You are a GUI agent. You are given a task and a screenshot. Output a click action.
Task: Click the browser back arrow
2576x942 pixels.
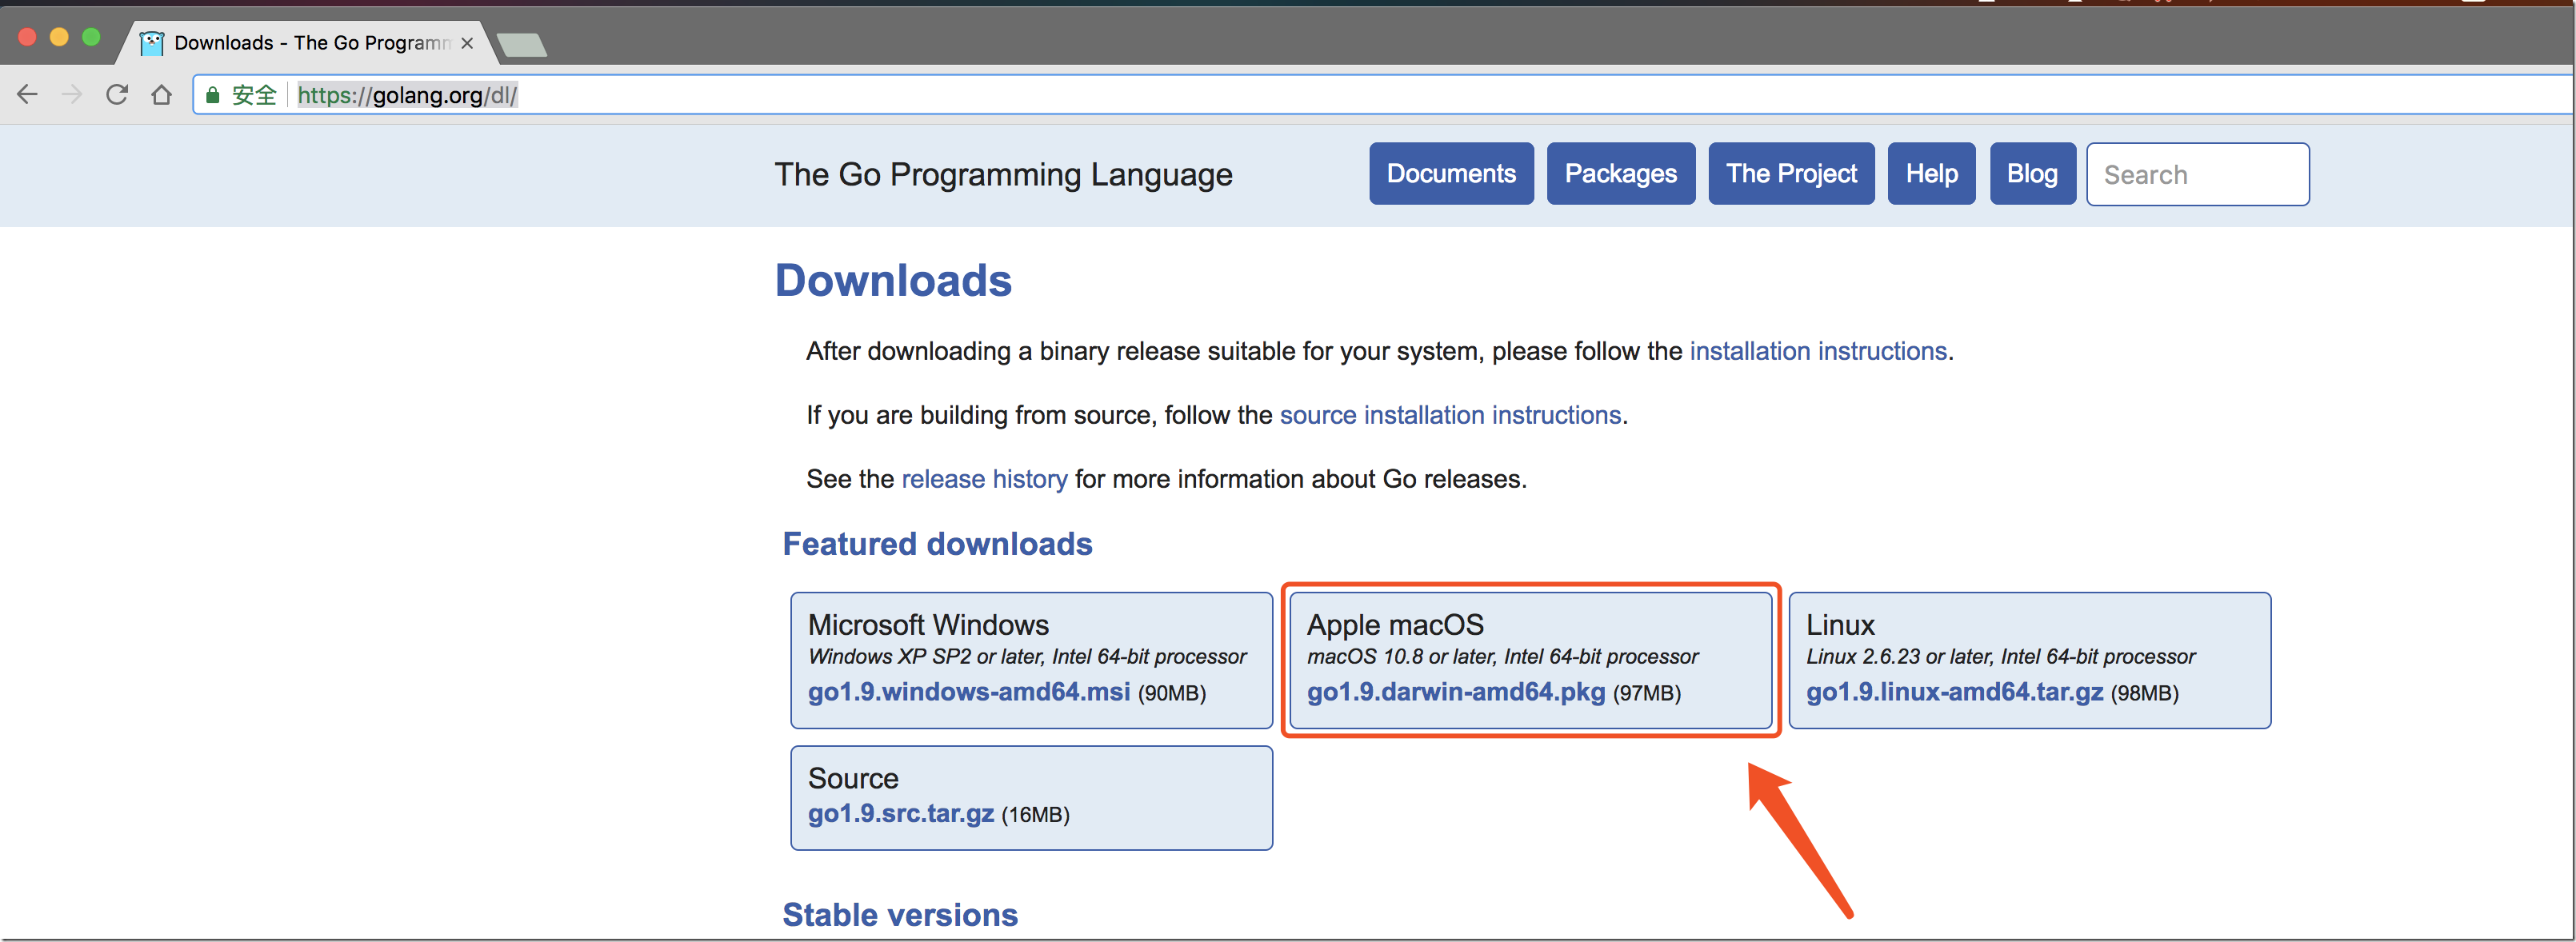click(x=27, y=95)
